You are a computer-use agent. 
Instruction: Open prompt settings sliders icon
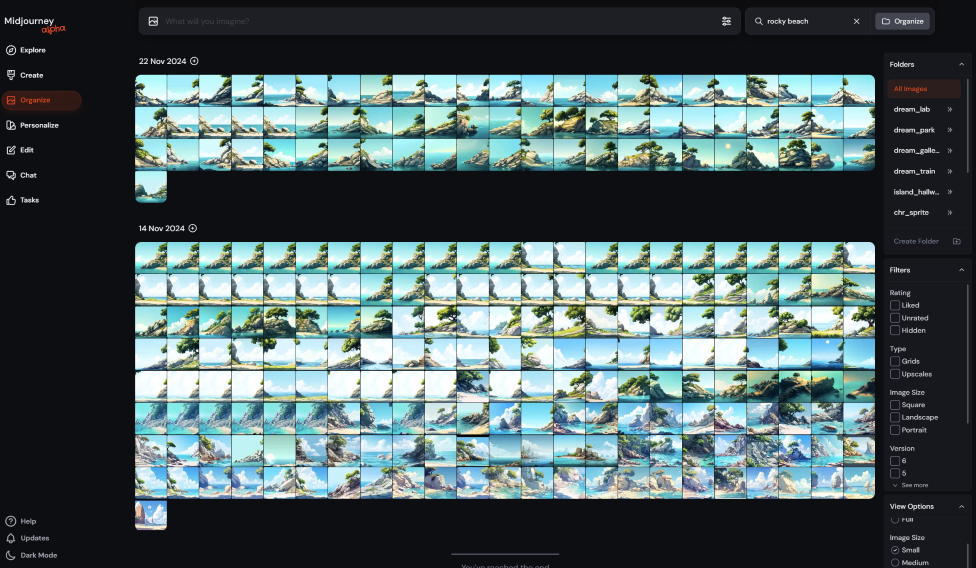point(726,21)
